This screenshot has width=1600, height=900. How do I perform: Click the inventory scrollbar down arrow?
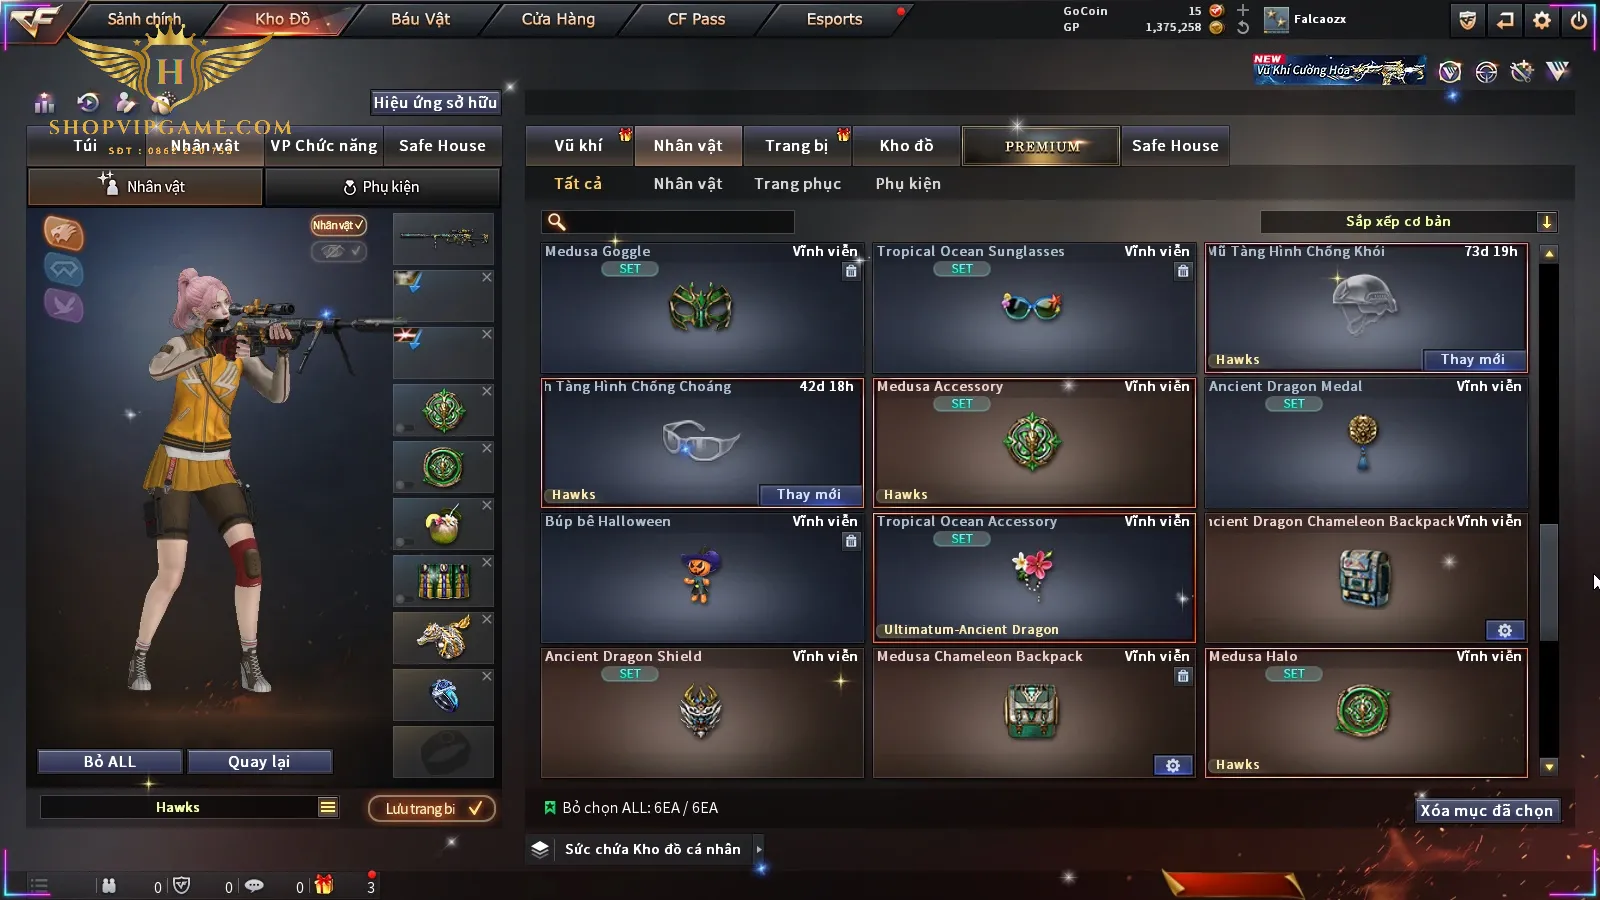(x=1549, y=767)
